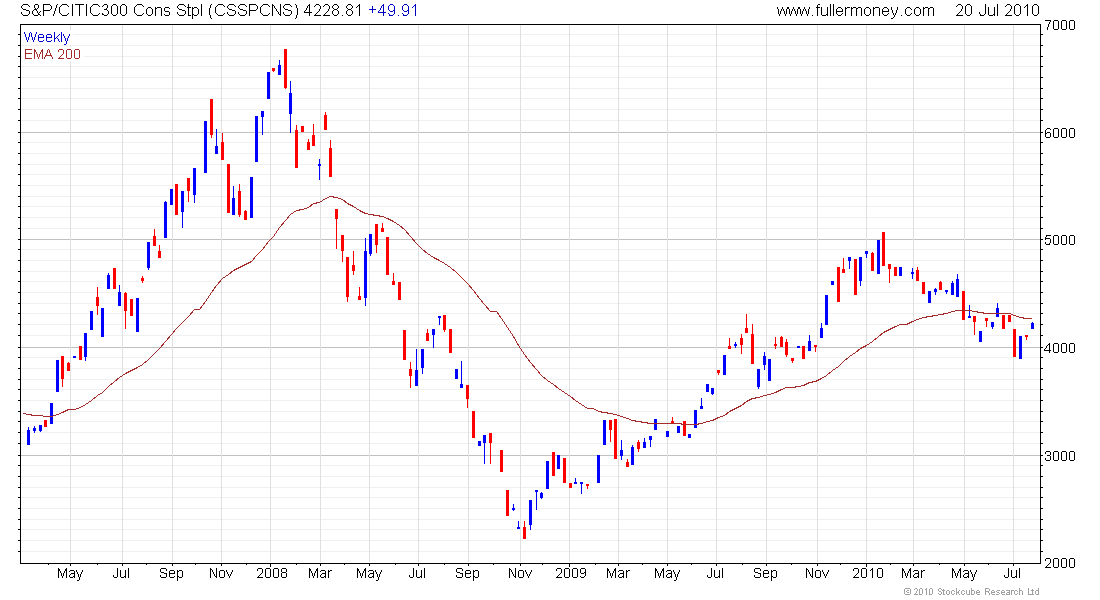Click the 6000 price axis label
This screenshot has height=600, width=1100.
pyautogui.click(x=1059, y=133)
